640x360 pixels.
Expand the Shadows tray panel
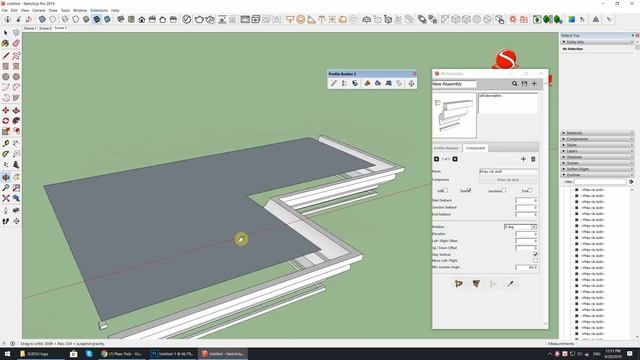point(597,157)
